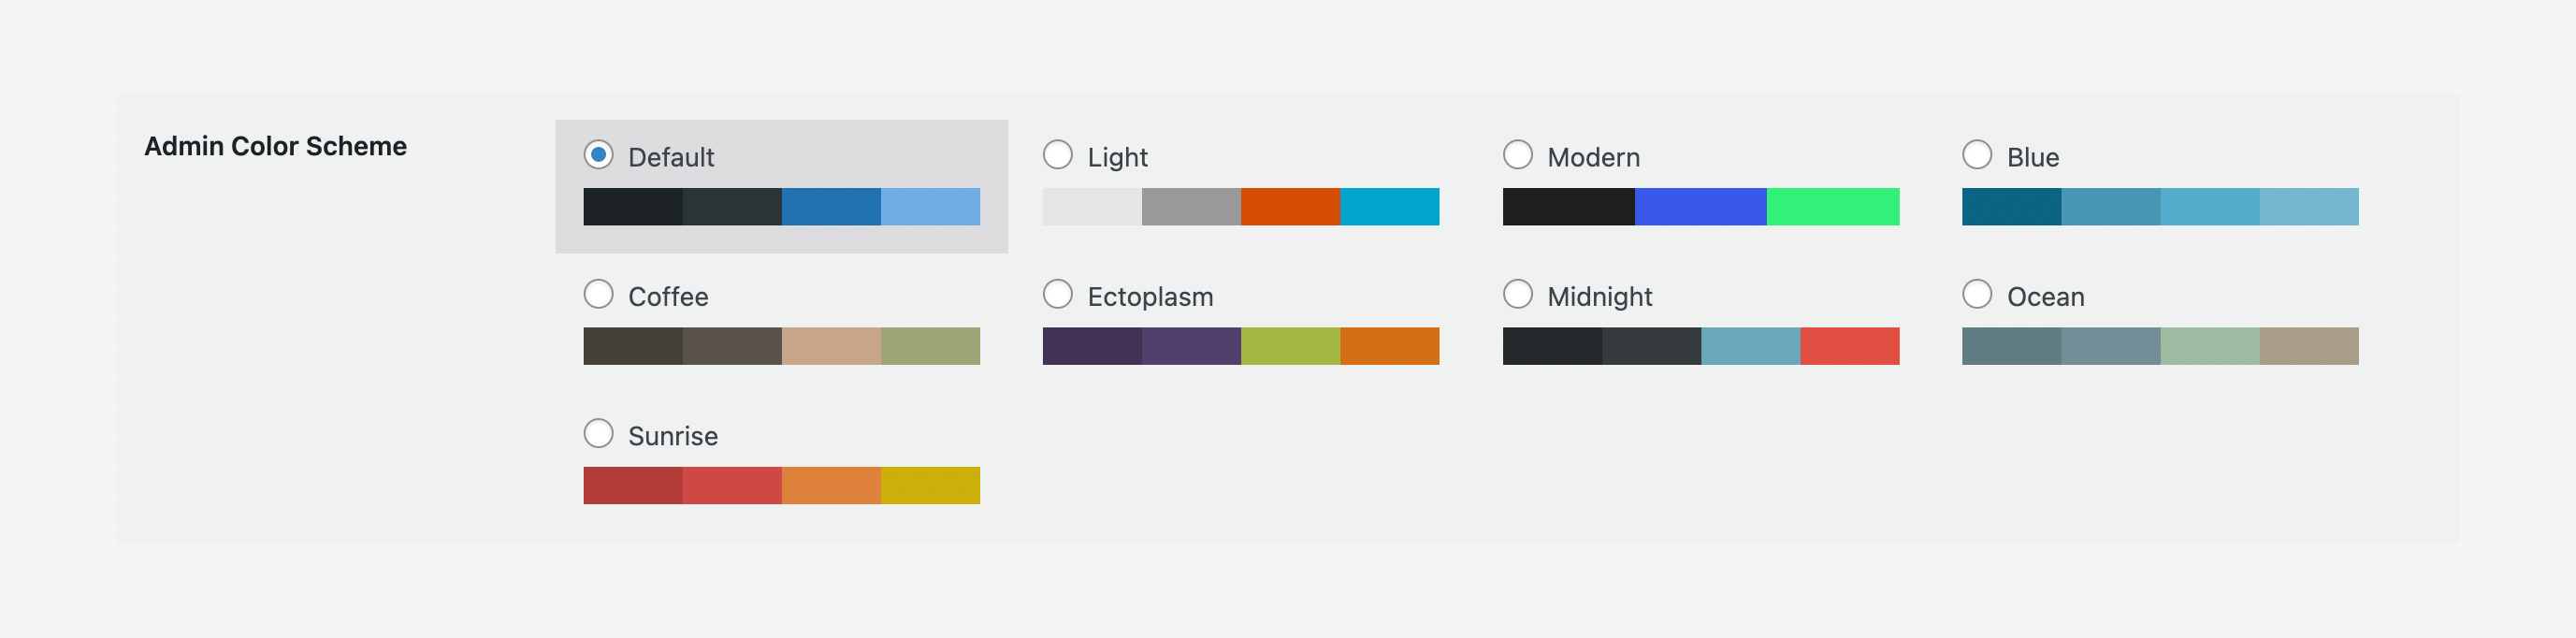Screen dimensions: 2576x638
Task: Click the tan swatch in Coffee palette
Action: 831,346
